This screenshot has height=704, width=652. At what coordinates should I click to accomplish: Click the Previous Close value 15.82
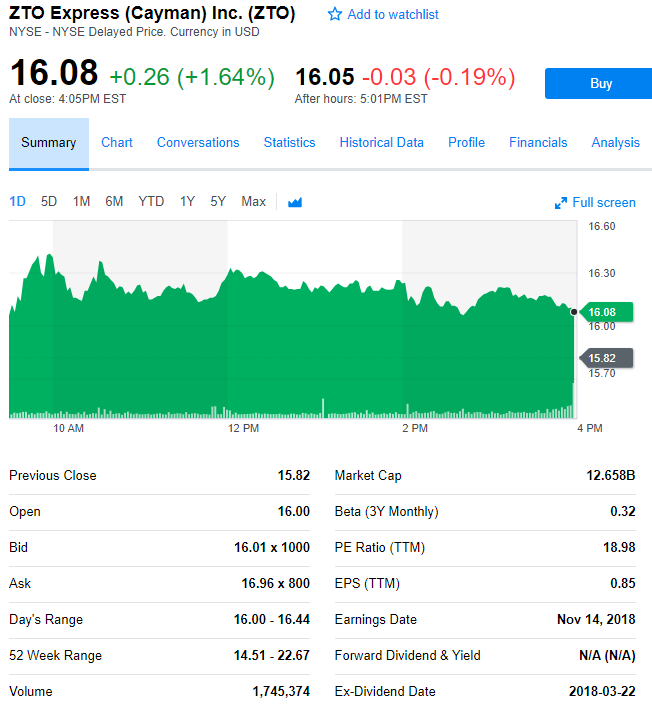(294, 475)
